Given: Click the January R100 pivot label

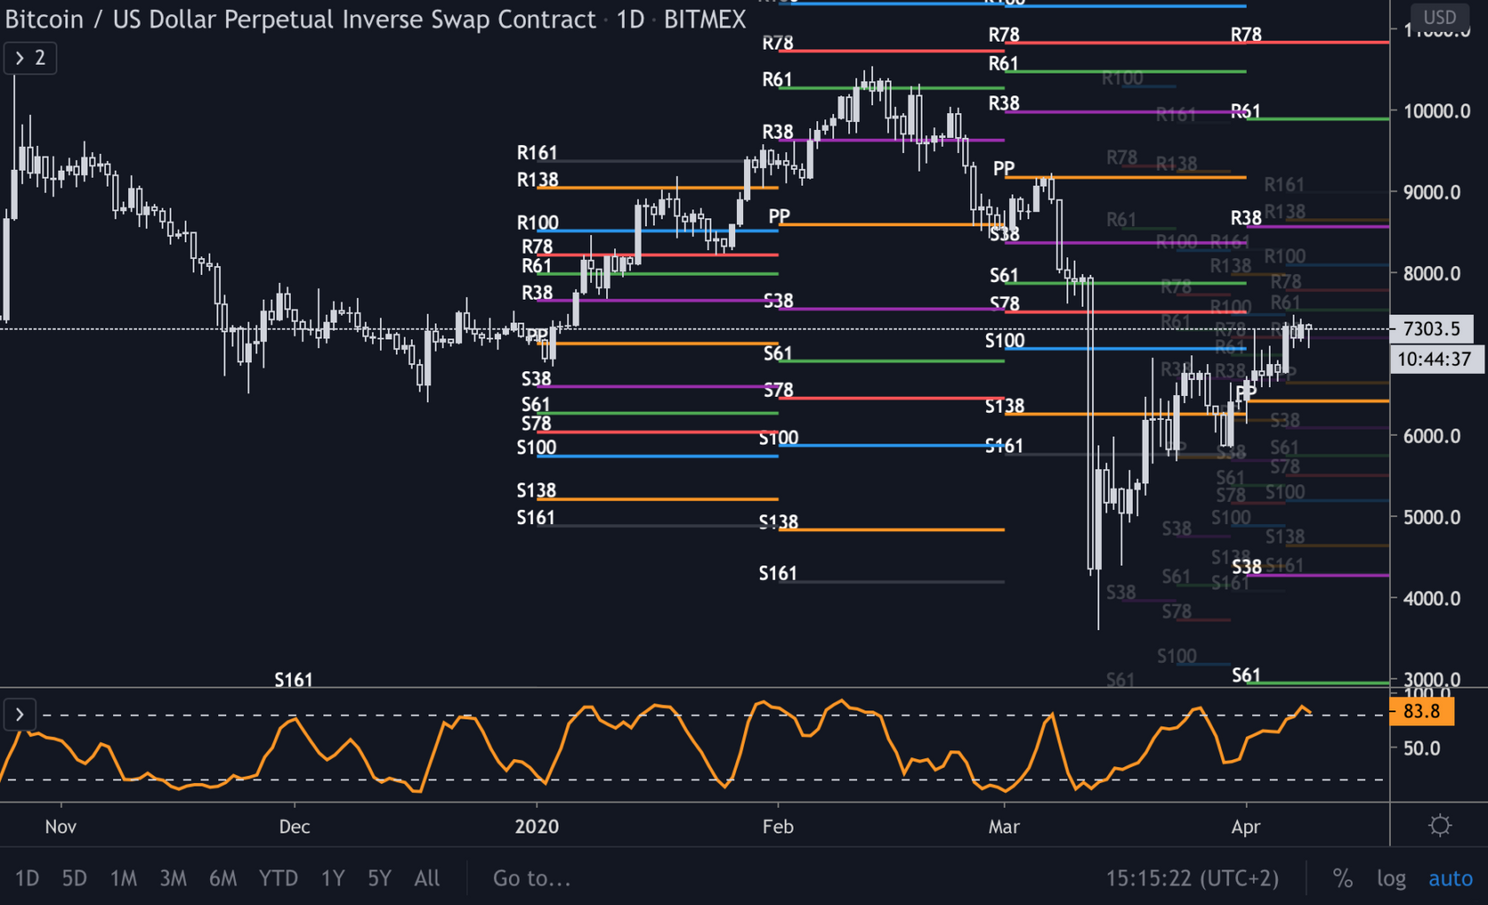Looking at the screenshot, I should 537,223.
